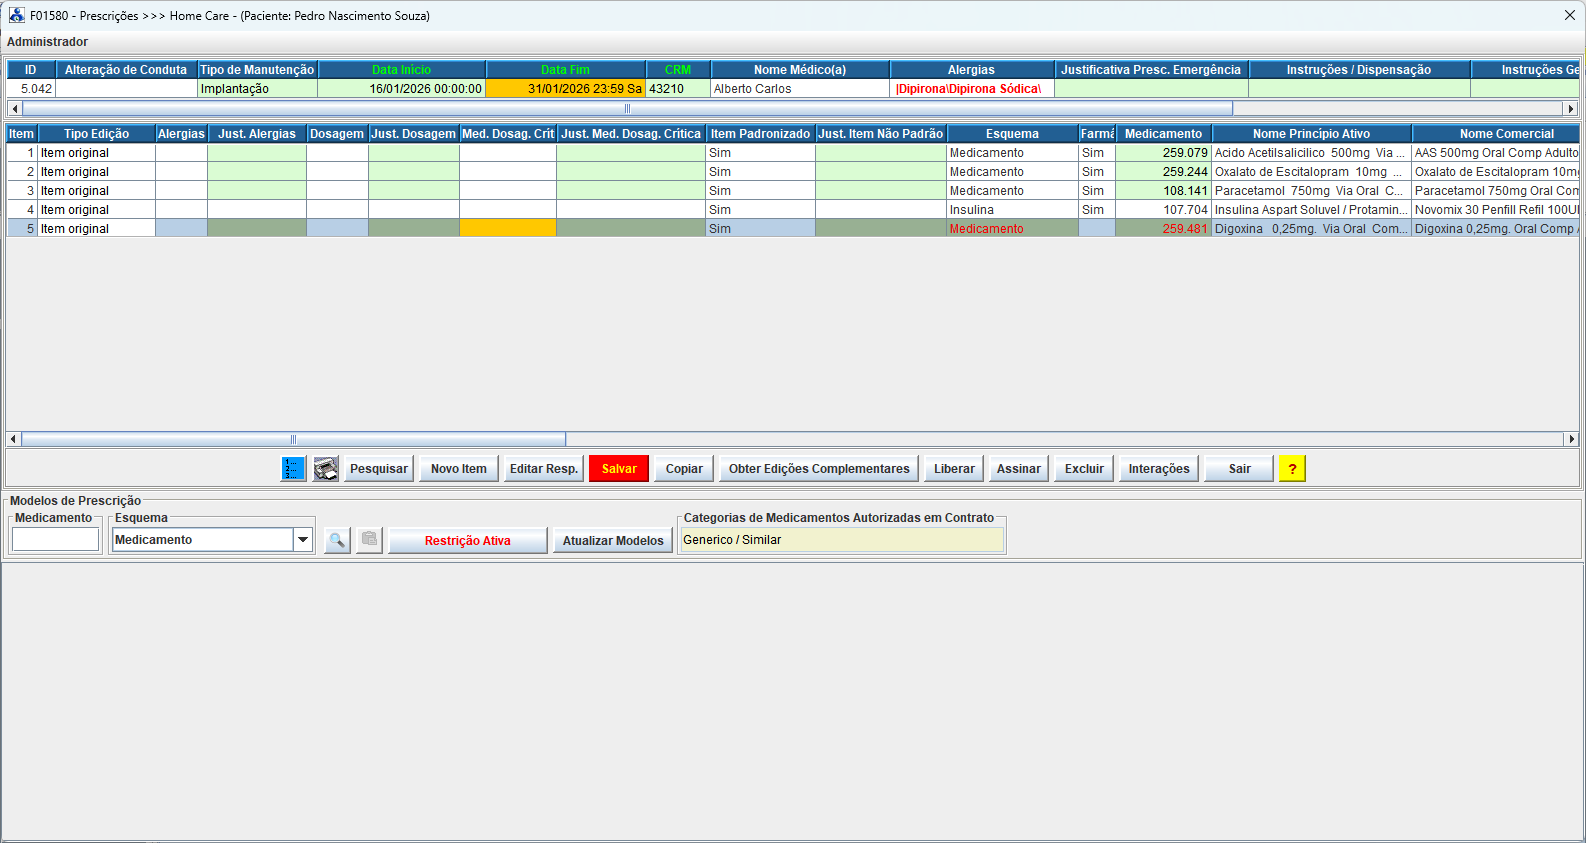1586x843 pixels.
Task: Click the clipboard paste icon beside the magnifier
Action: [x=369, y=540]
